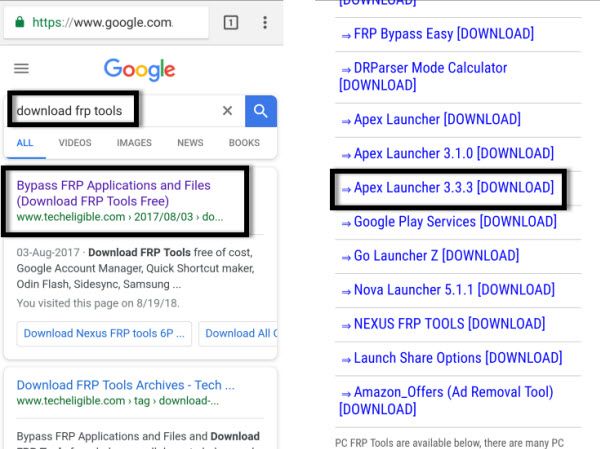600x449 pixels.
Task: Open the hamburger menu beside Google logo
Action: [x=21, y=69]
